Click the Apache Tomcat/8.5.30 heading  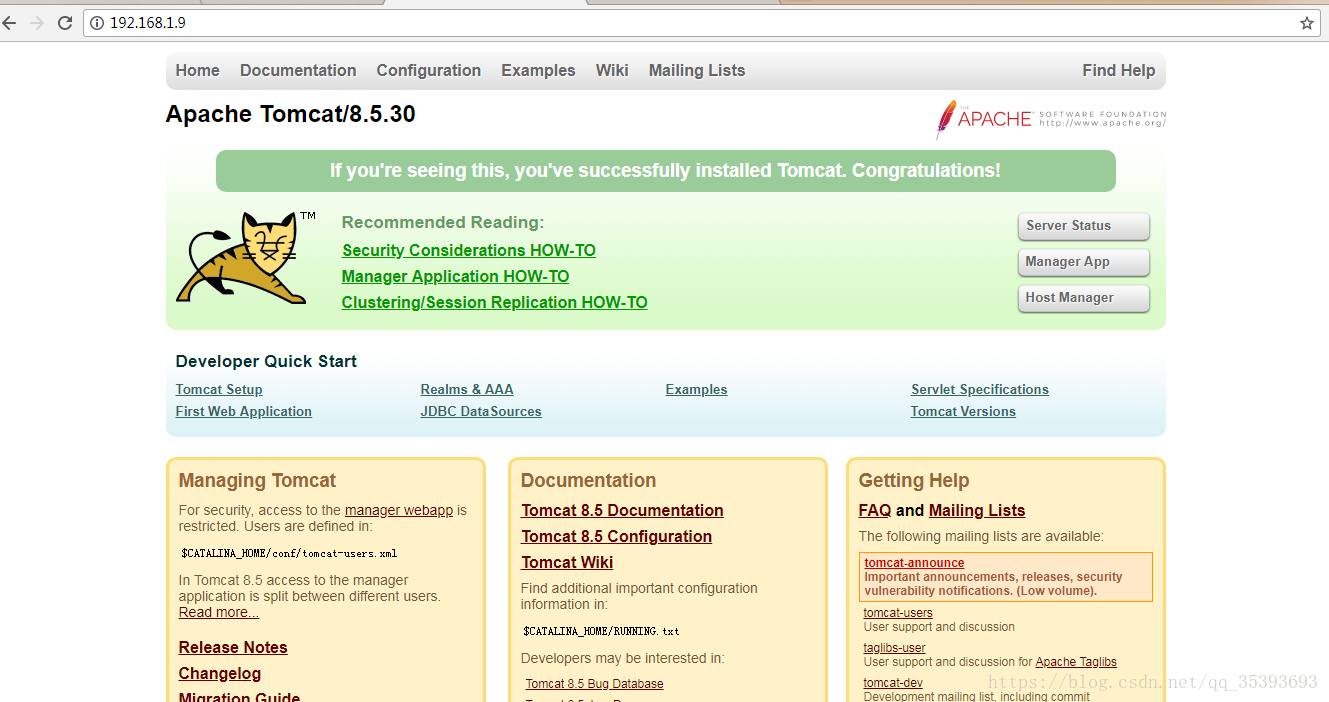[291, 114]
